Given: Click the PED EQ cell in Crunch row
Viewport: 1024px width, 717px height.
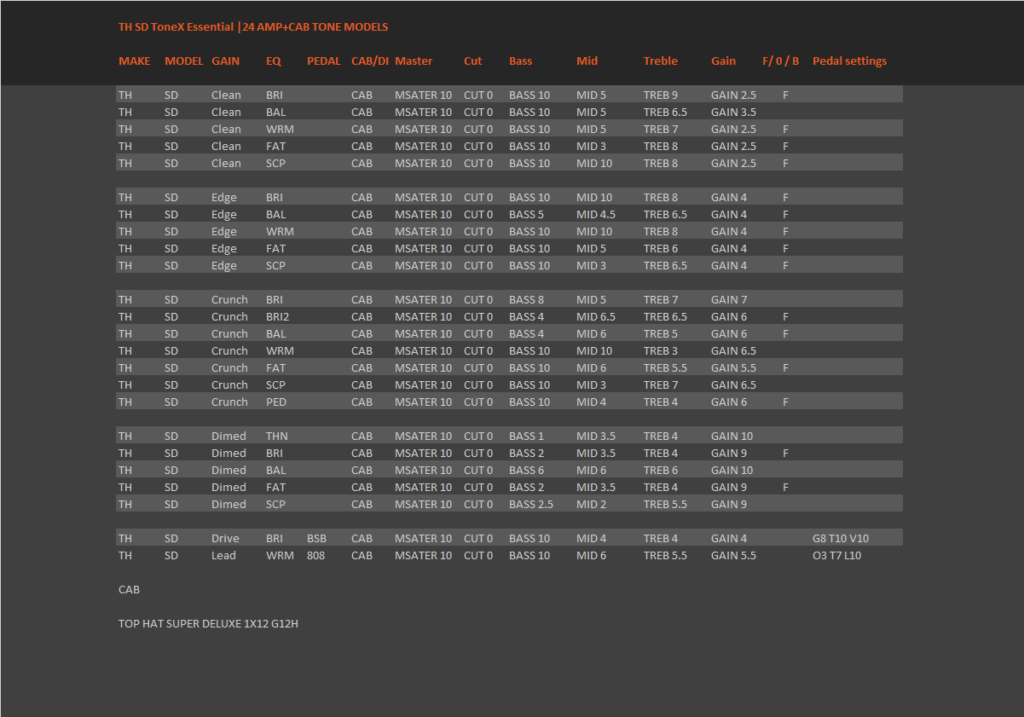Looking at the screenshot, I should [276, 402].
